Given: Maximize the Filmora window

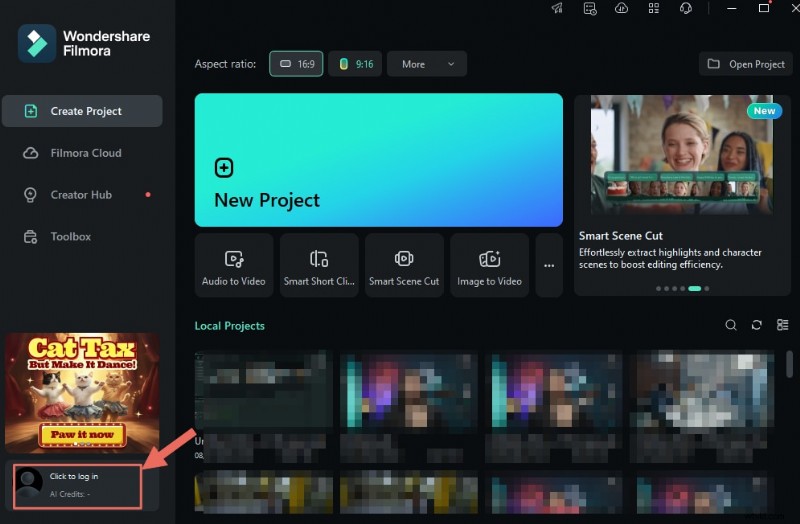Looking at the screenshot, I should [764, 8].
